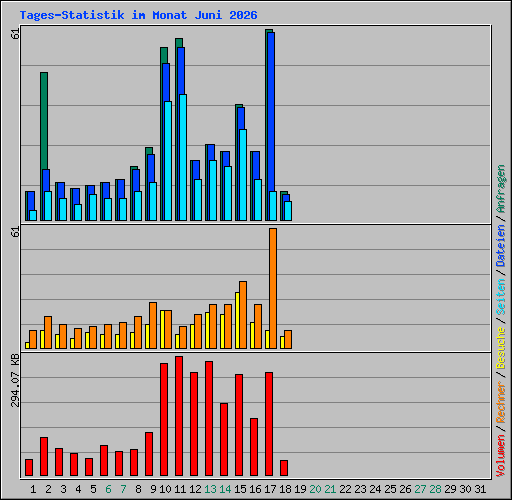Select the 'Dateien' legend label
The width and height of the screenshot is (512, 500).
501,246
